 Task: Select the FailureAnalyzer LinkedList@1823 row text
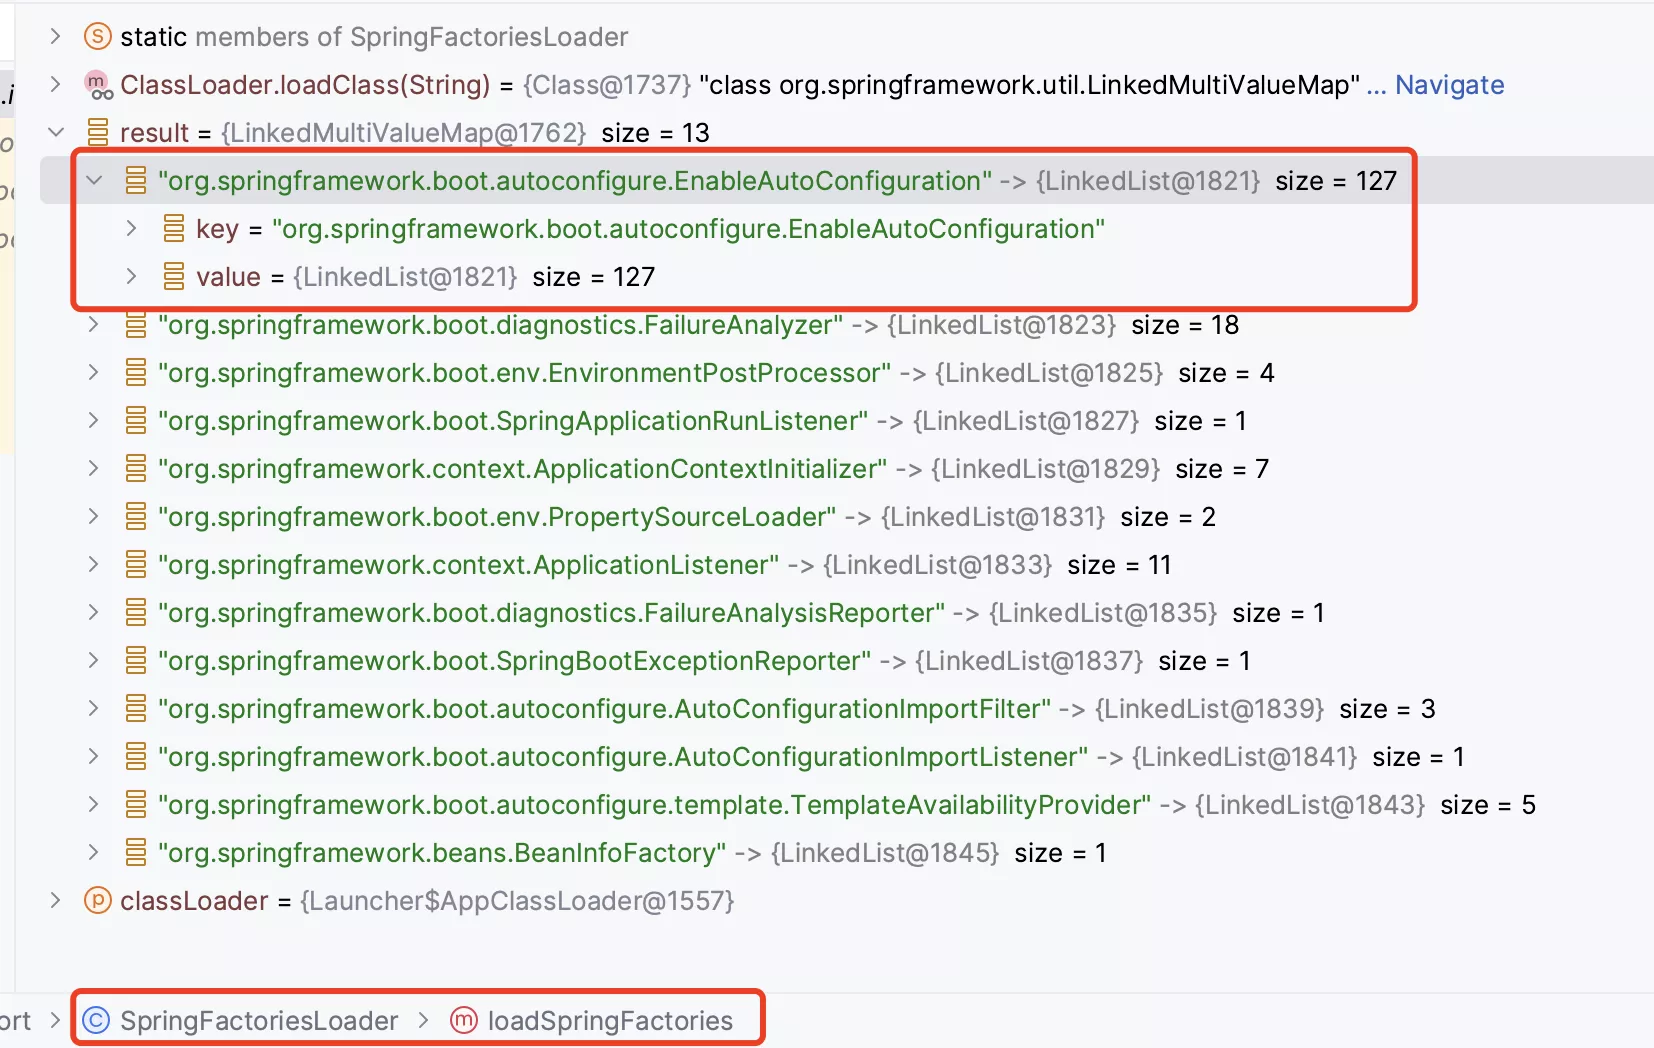[x=698, y=325]
